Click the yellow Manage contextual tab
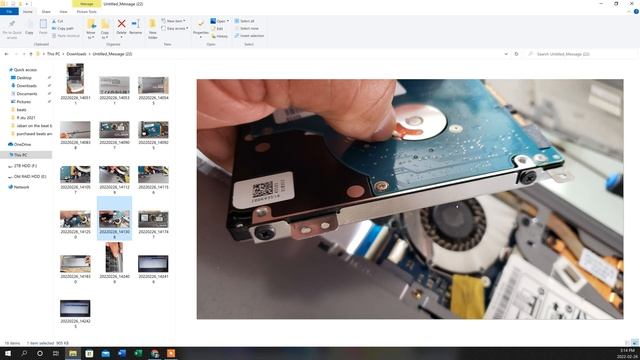Screen dimensions: 640x360 point(87,4)
